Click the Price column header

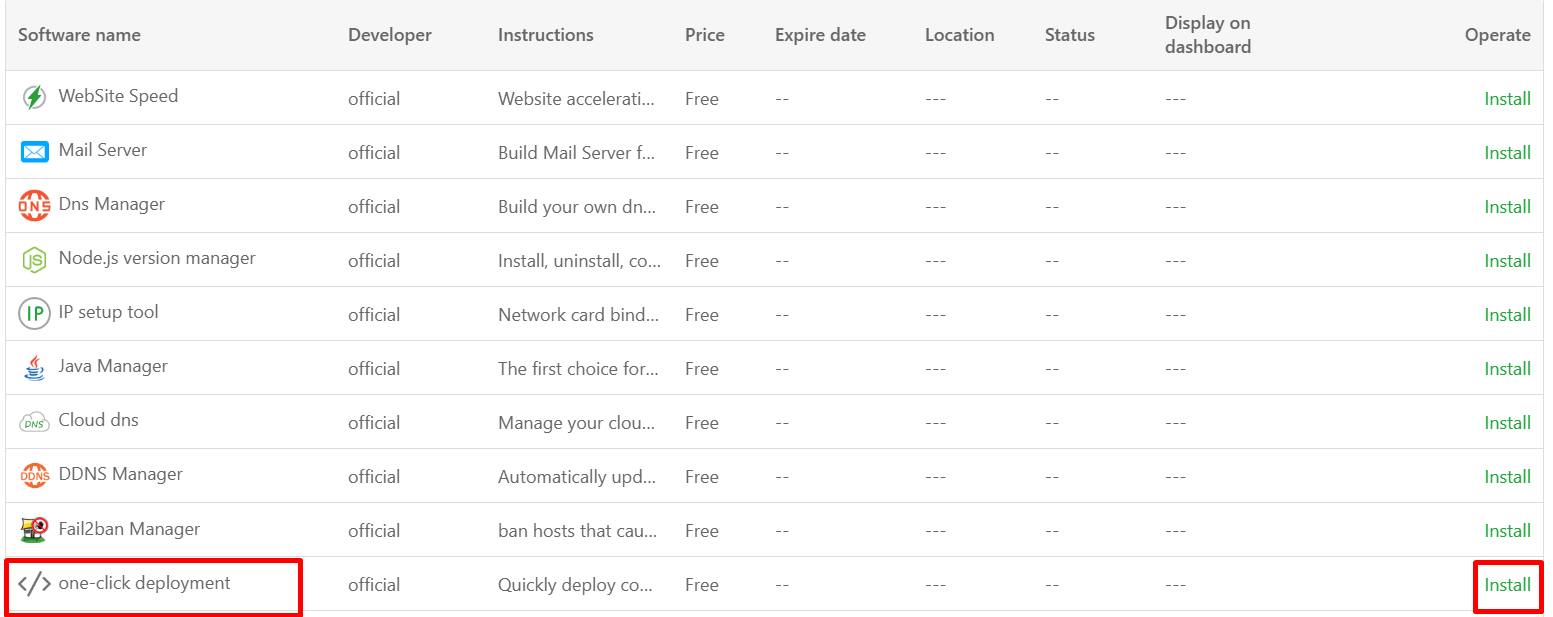pos(705,35)
